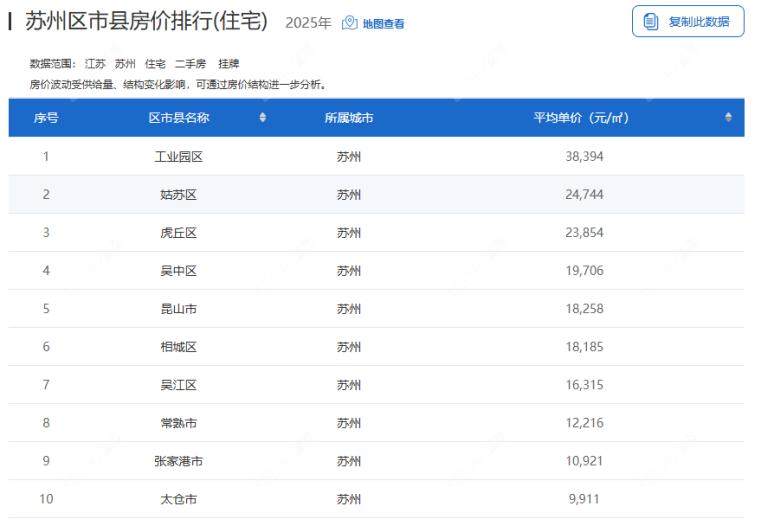Click 挂牌 in the data range line
The height and width of the screenshot is (532, 761).
(x=229, y=64)
